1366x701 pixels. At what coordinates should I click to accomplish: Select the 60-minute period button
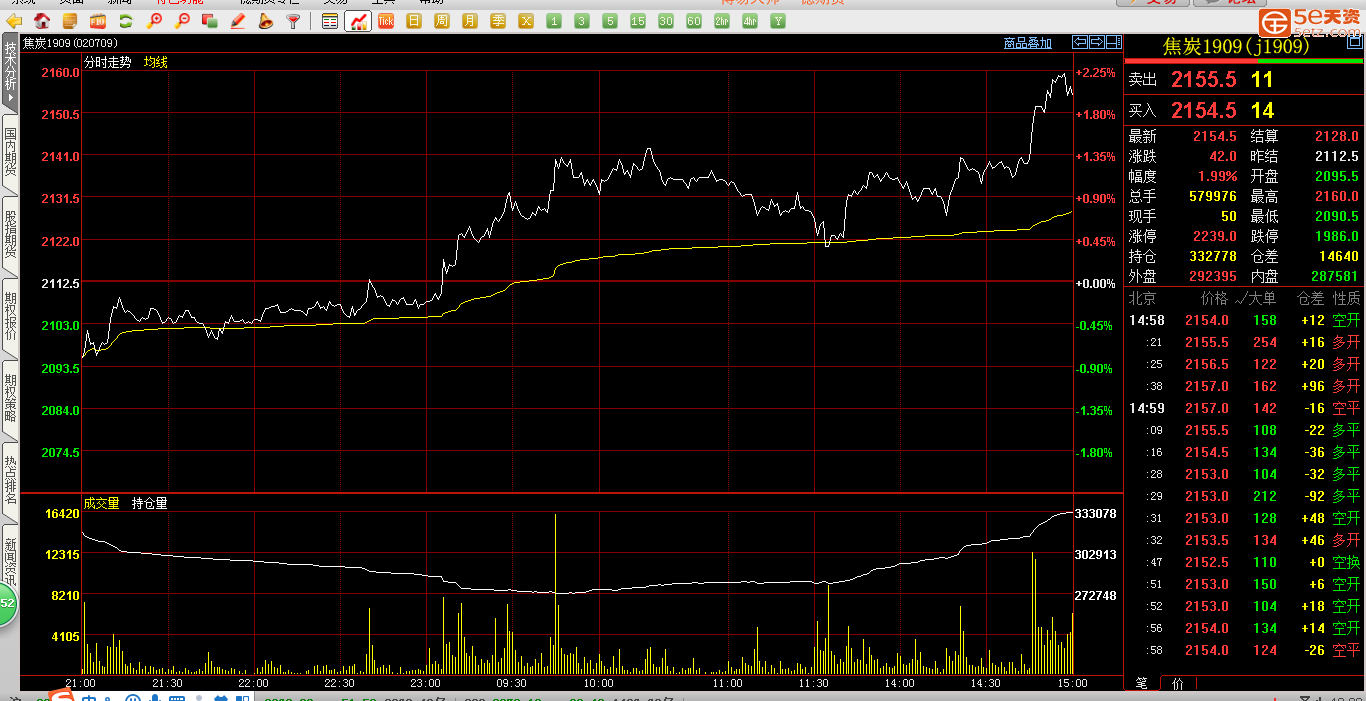[694, 21]
